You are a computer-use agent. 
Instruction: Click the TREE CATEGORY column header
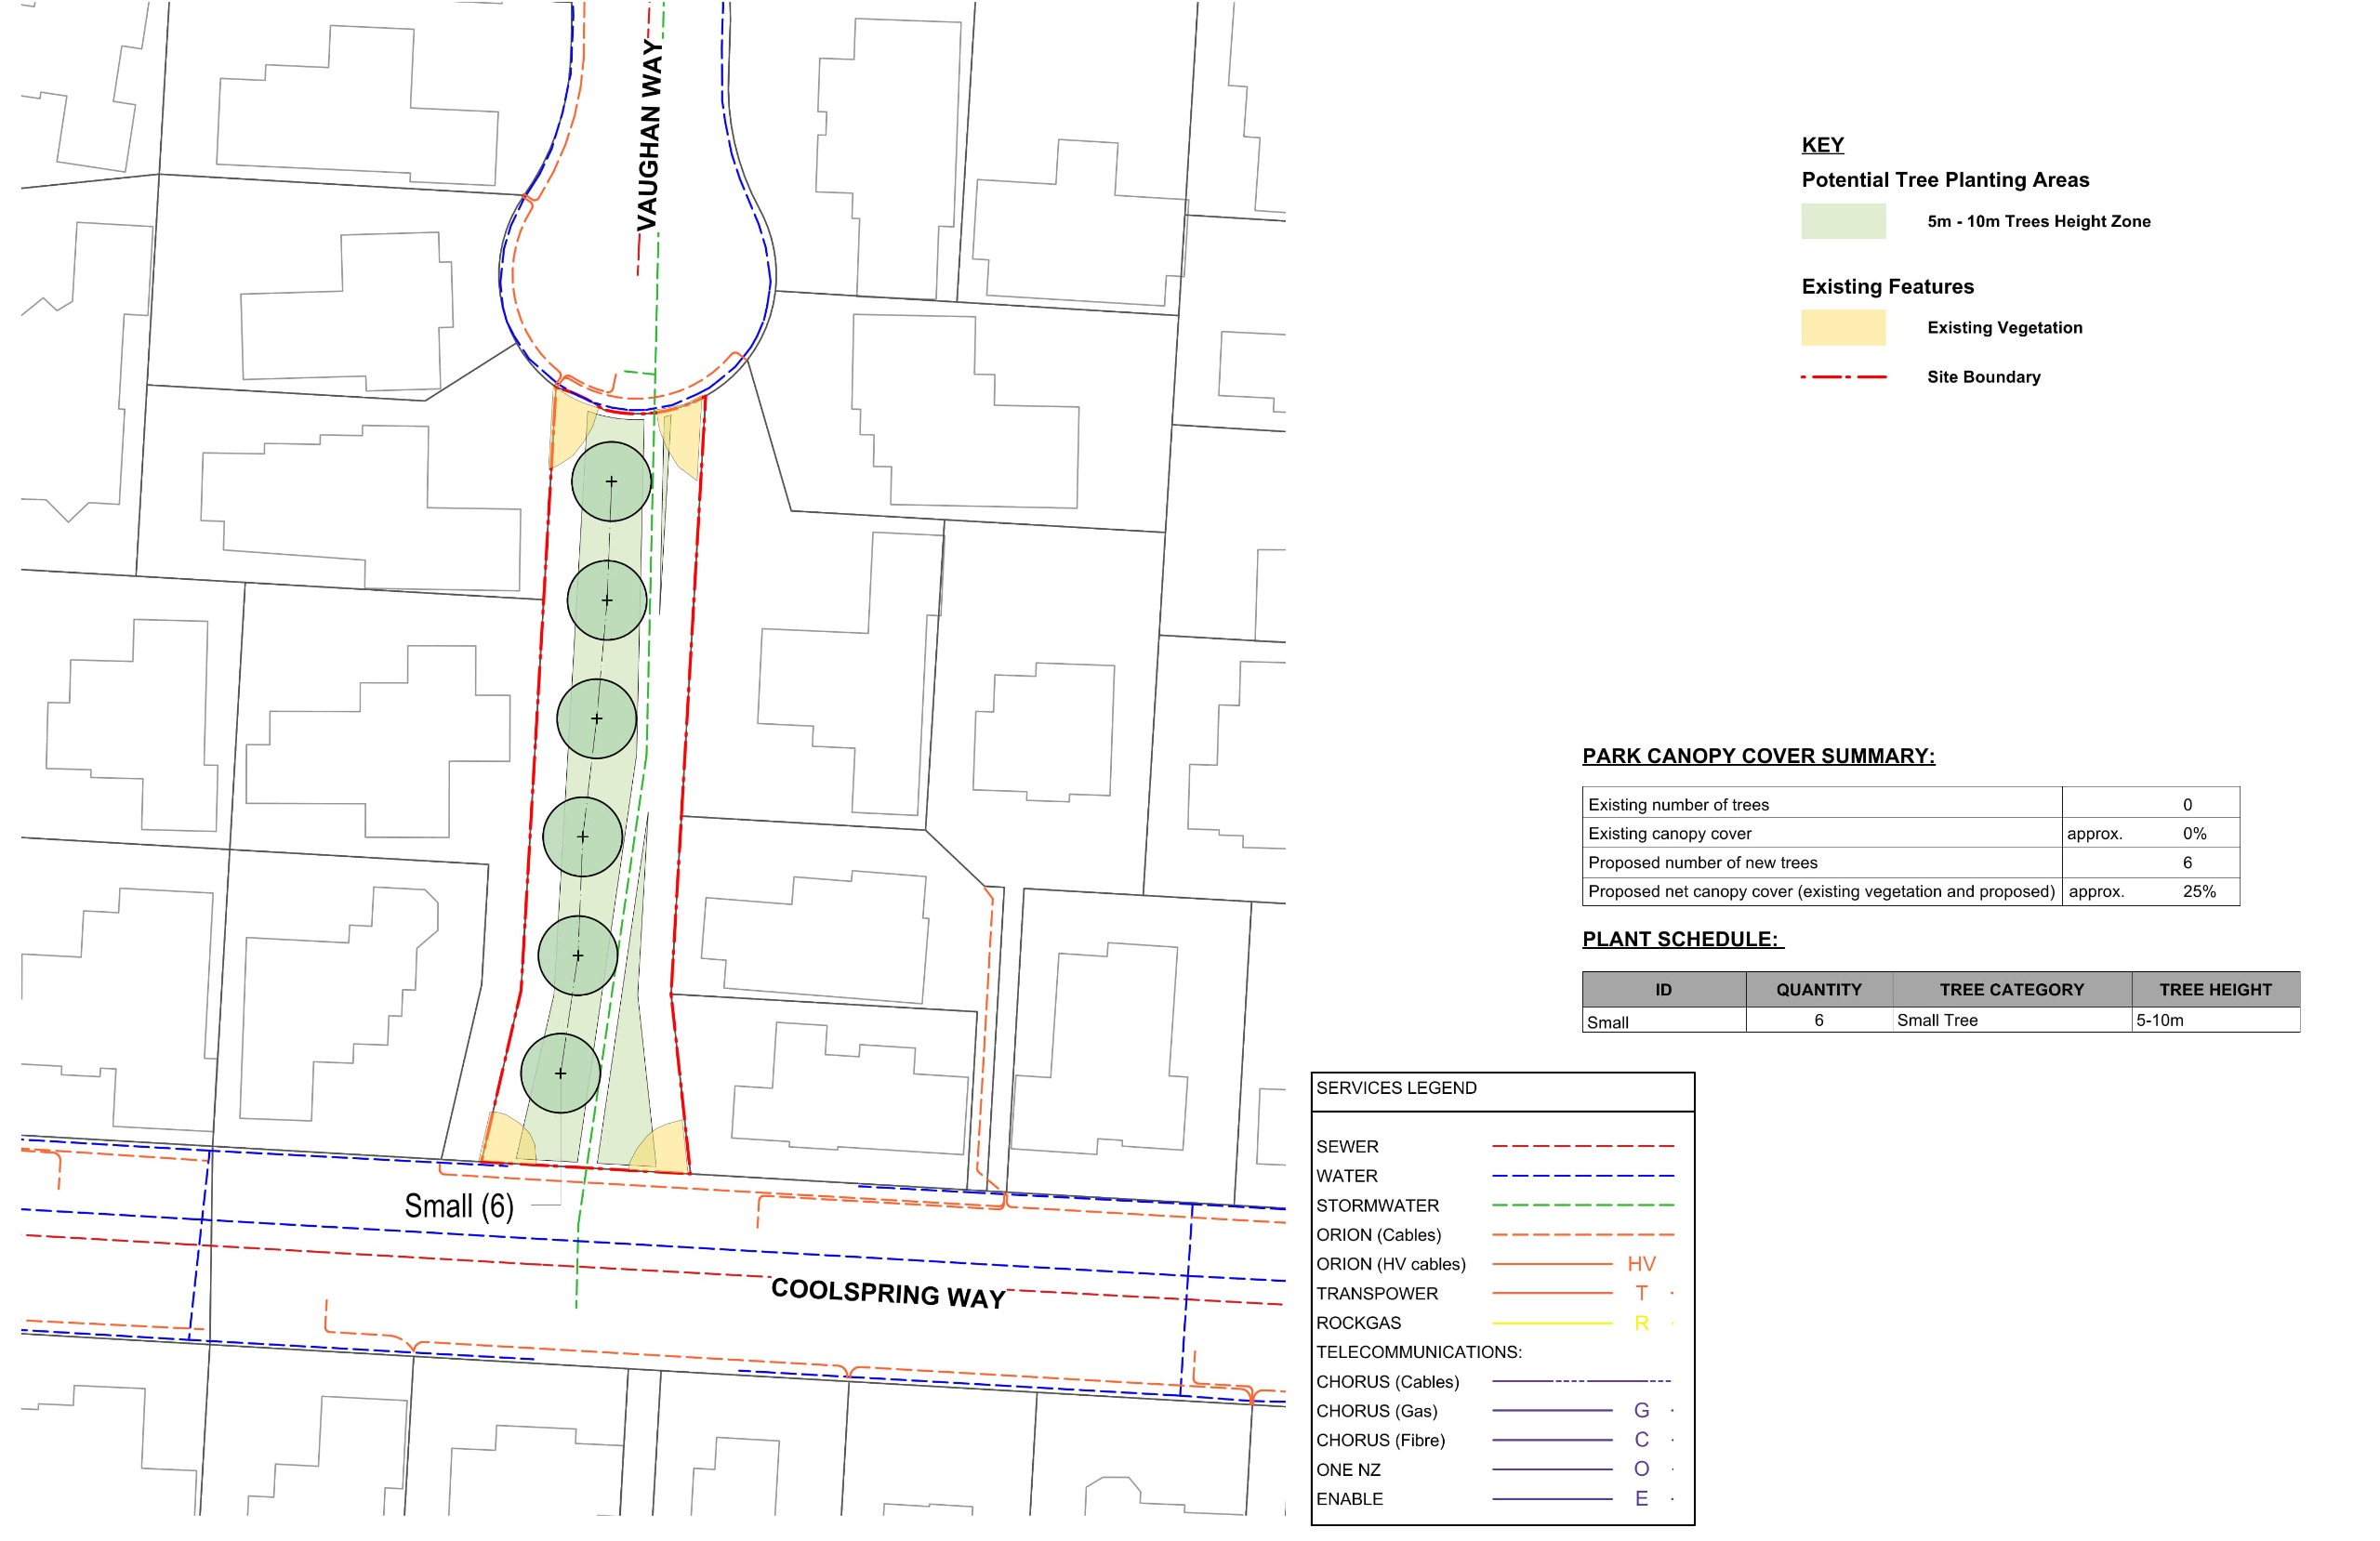coord(2011,989)
